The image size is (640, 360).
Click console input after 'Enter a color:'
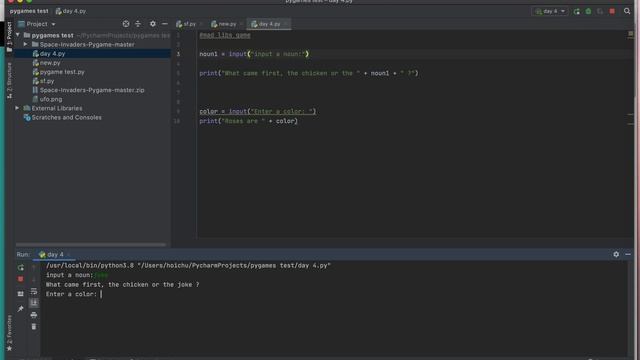point(101,294)
